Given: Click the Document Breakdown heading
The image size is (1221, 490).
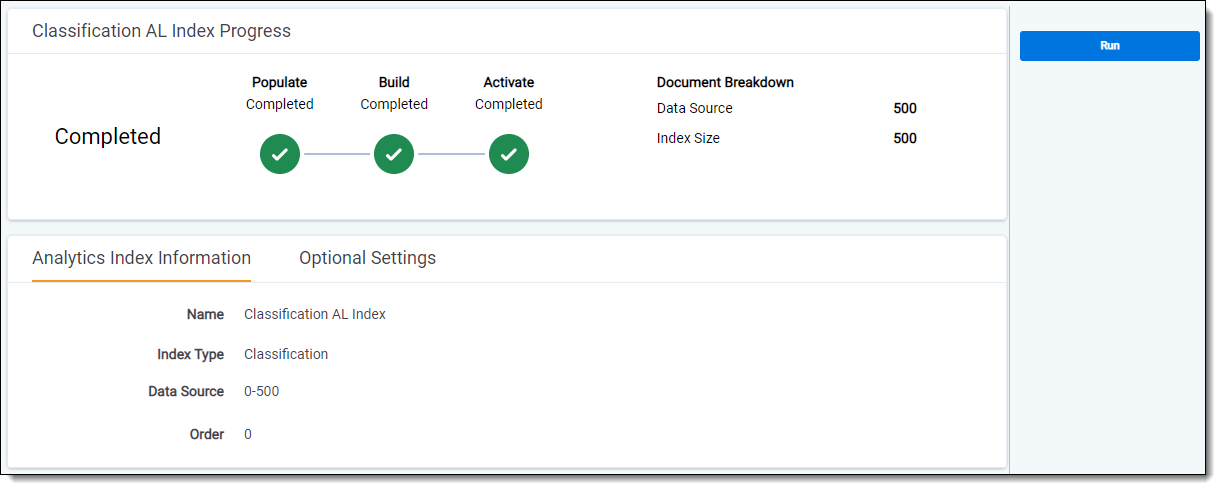Looking at the screenshot, I should 725,83.
